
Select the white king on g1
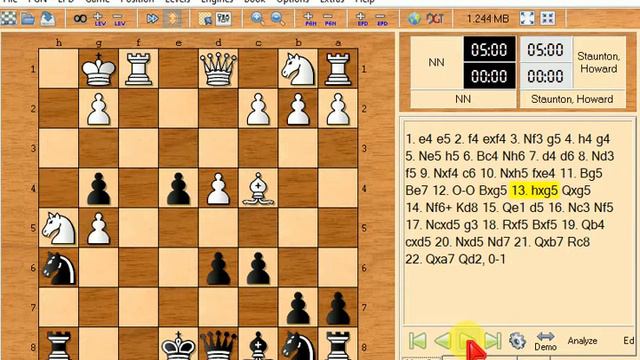tap(99, 69)
